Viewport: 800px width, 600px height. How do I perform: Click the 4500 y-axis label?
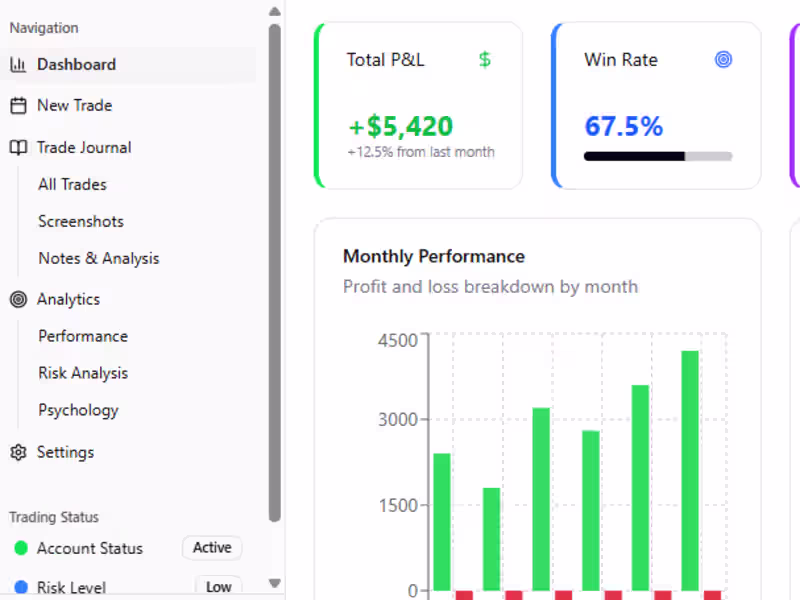click(397, 340)
